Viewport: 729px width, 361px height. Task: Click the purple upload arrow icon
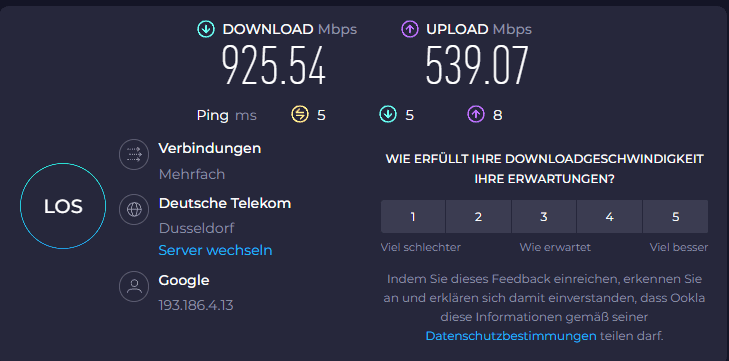click(410, 29)
